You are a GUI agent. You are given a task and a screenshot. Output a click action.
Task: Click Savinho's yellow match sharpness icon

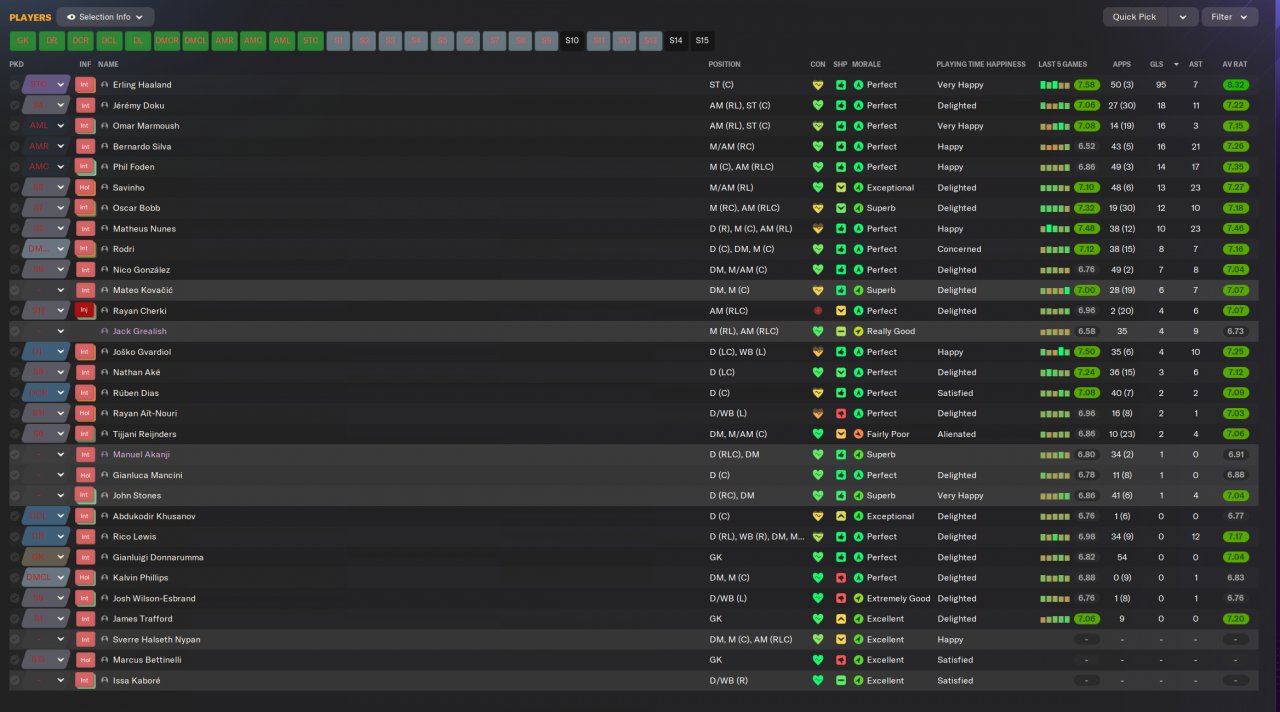point(841,187)
